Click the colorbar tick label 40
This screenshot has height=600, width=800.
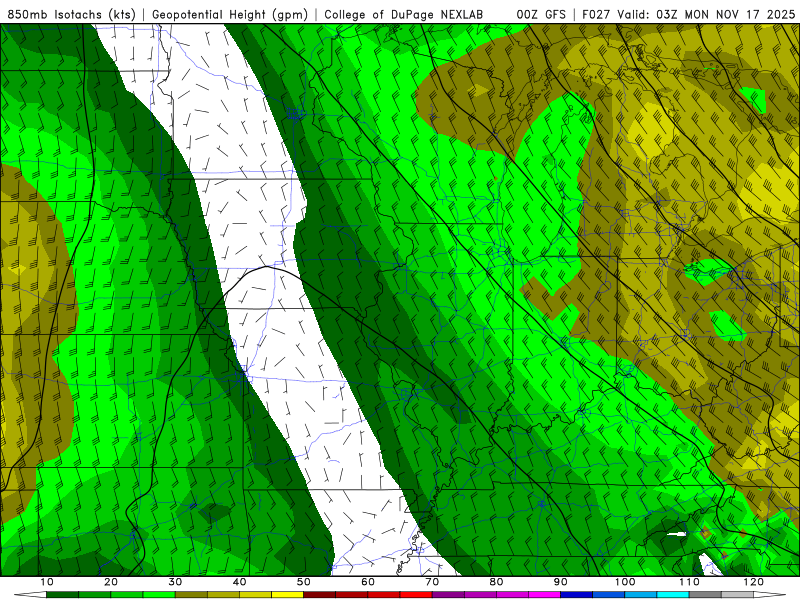coord(239,582)
